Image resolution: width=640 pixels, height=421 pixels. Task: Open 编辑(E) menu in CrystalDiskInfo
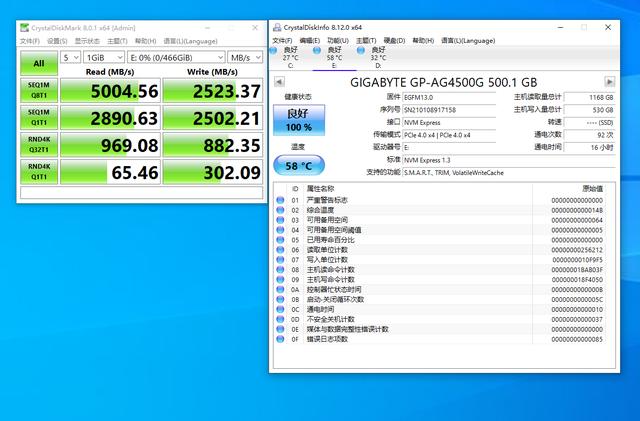point(309,40)
